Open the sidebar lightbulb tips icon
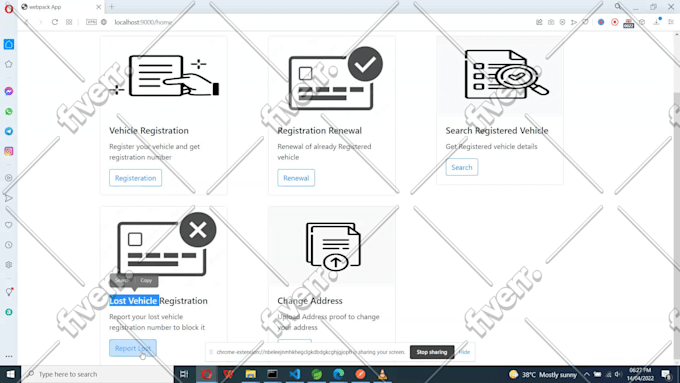 pyautogui.click(x=9, y=292)
